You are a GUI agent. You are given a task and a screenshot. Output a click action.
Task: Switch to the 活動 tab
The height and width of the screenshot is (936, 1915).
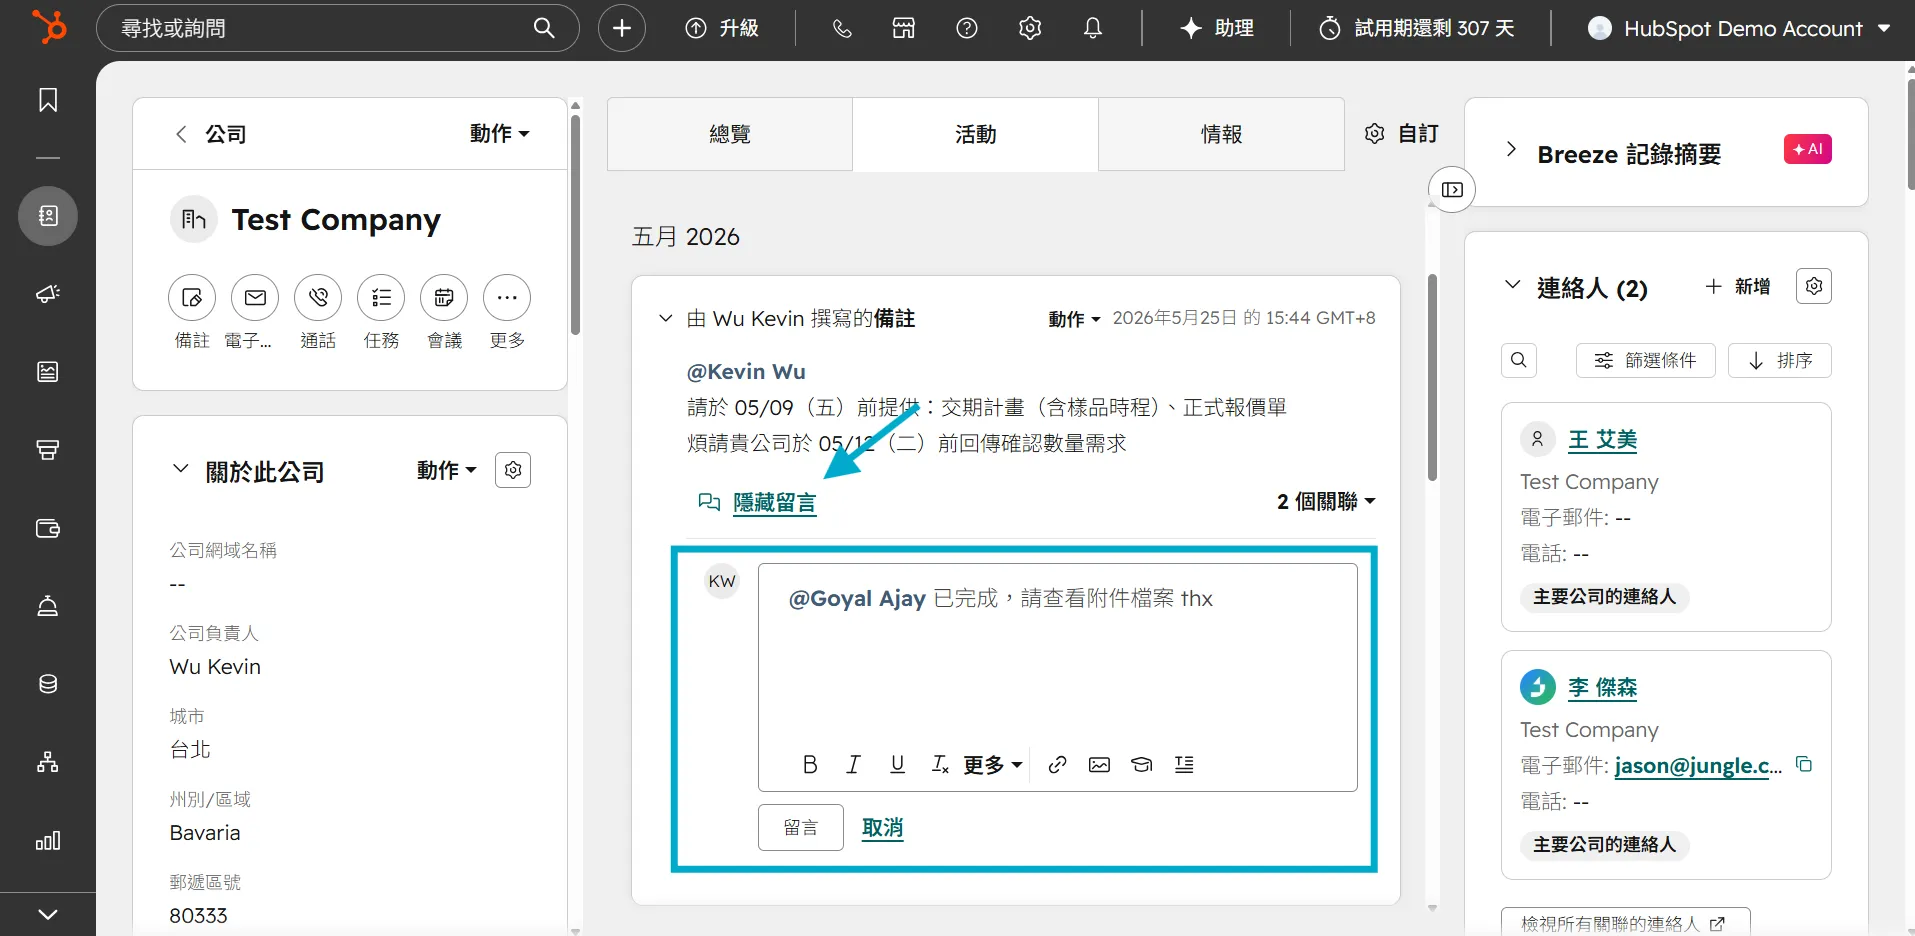[976, 134]
